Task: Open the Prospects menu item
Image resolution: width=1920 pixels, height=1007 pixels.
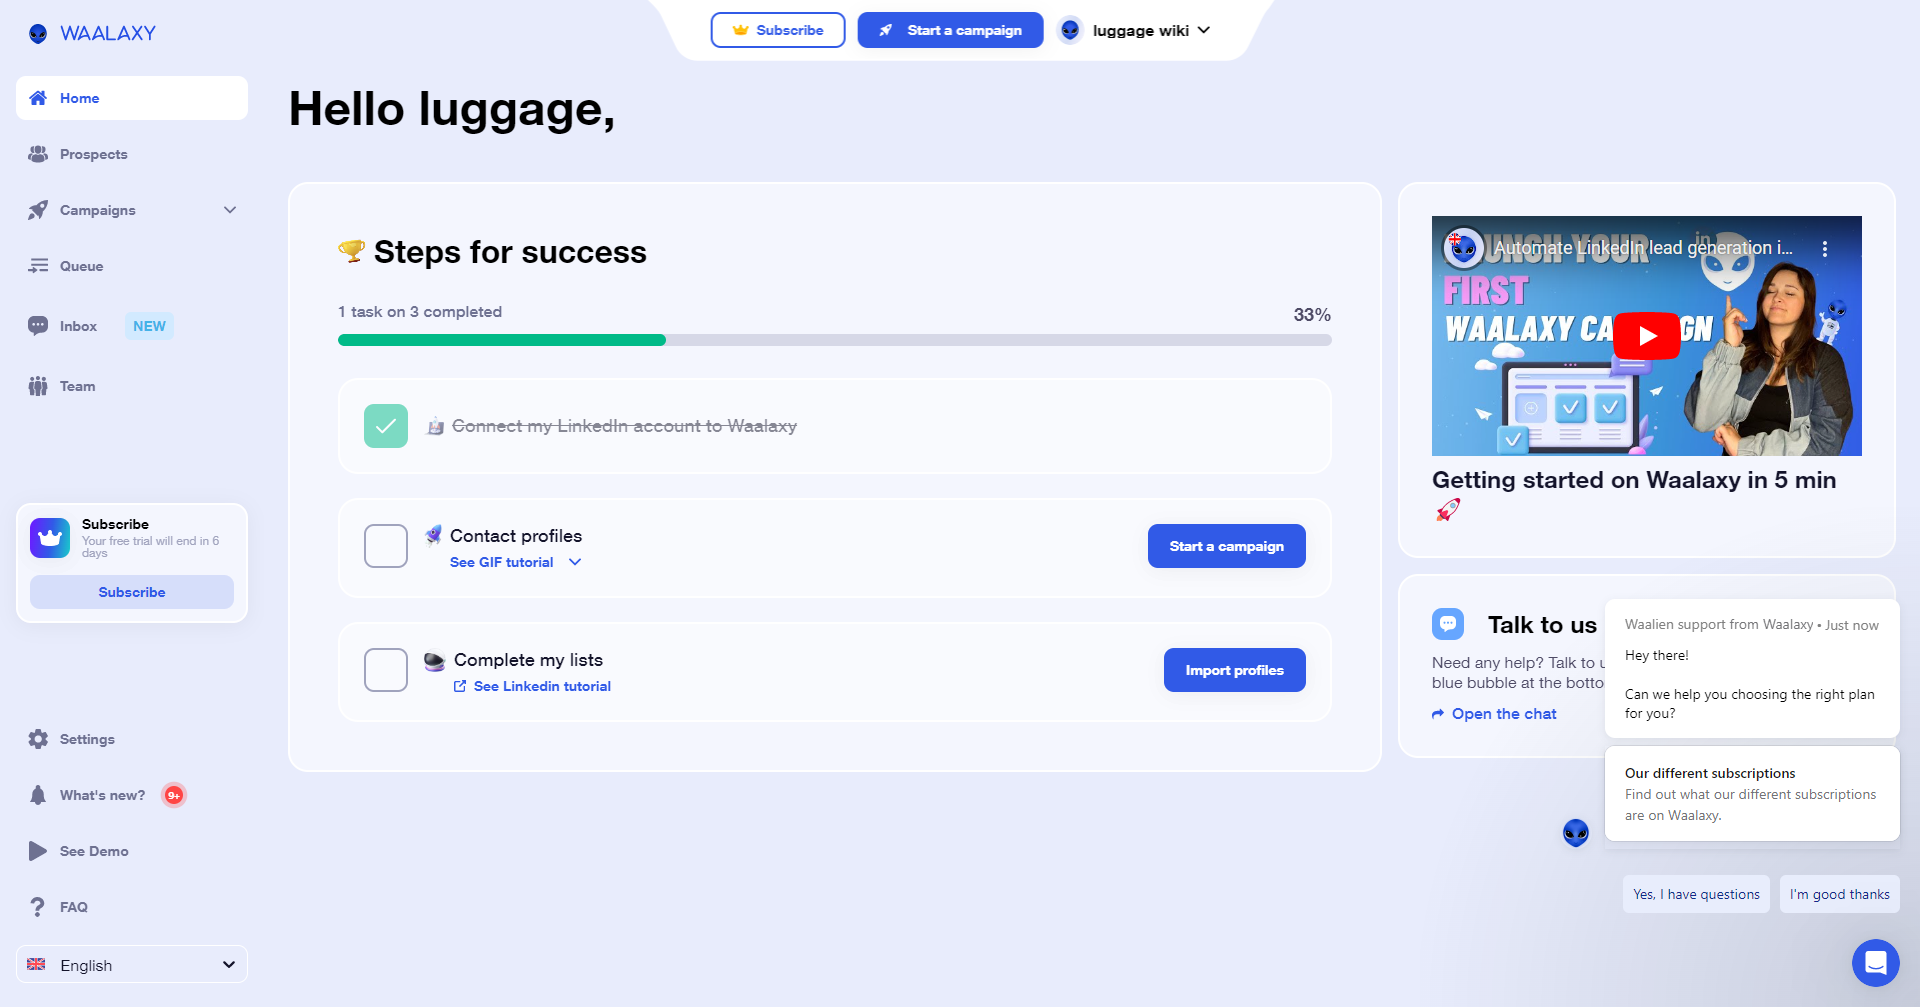Action: coord(132,154)
